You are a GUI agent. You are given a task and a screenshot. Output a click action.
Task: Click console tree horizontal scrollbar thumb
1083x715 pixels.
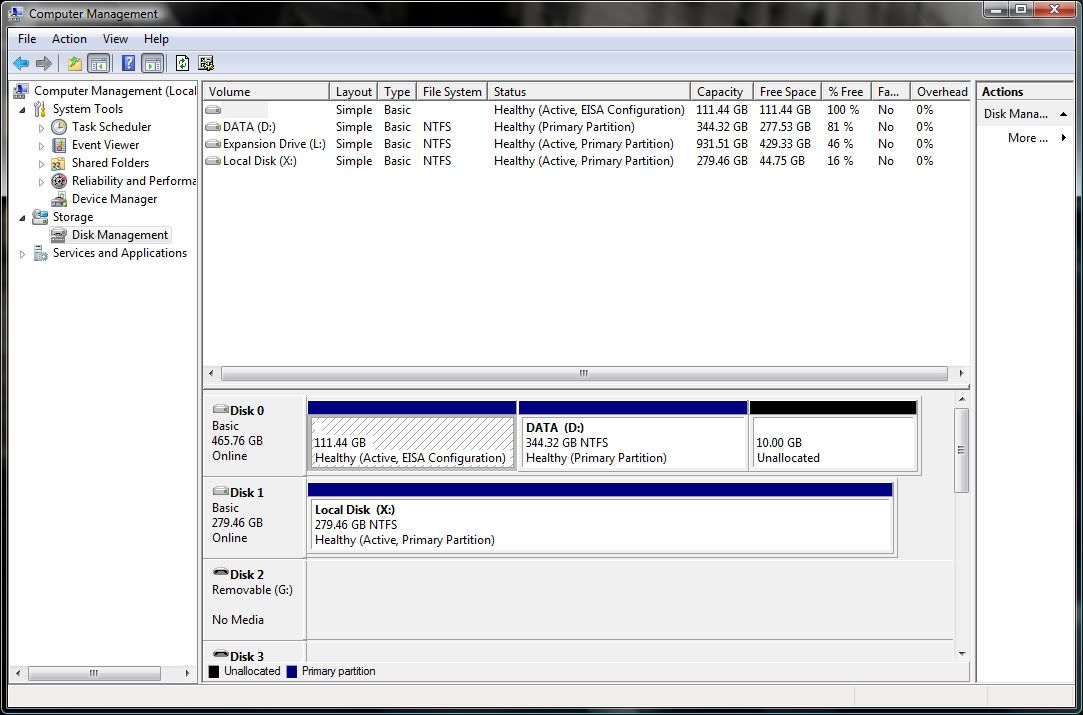94,673
